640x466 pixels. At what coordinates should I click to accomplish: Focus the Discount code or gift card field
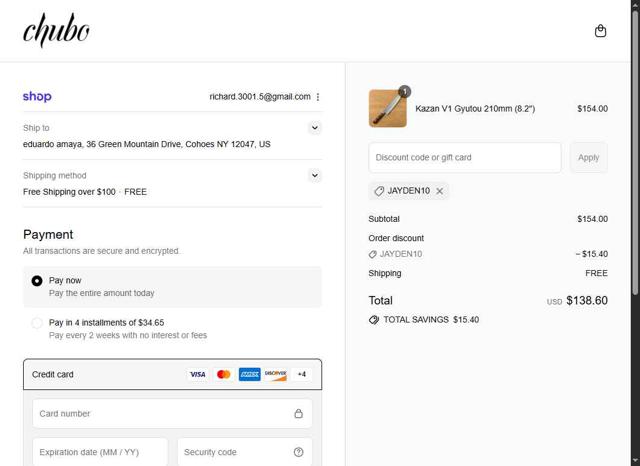pyautogui.click(x=464, y=158)
